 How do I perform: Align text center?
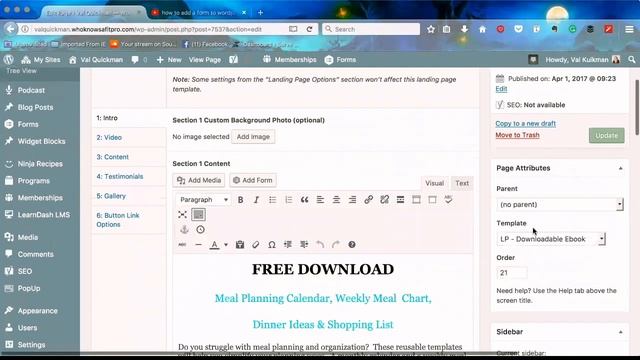pos(336,200)
